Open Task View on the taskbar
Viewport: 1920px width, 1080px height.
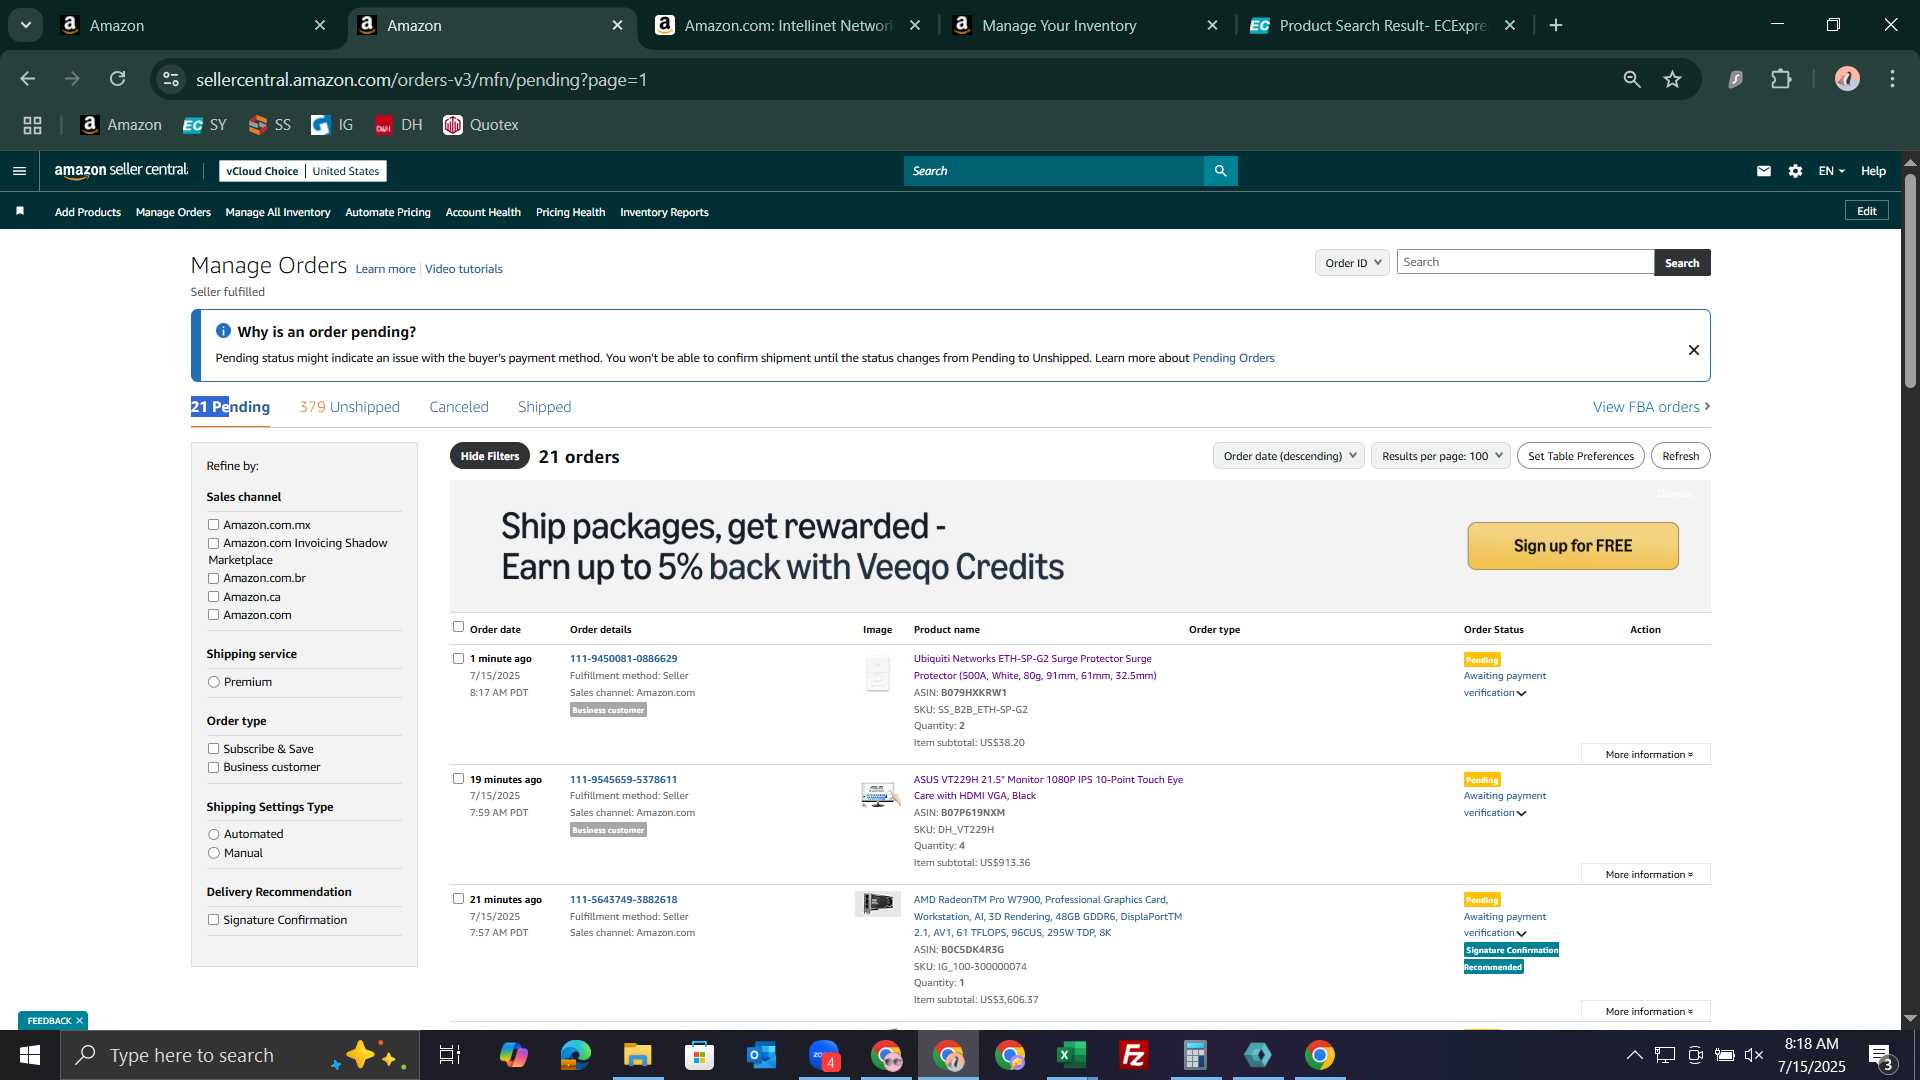coord(450,1055)
